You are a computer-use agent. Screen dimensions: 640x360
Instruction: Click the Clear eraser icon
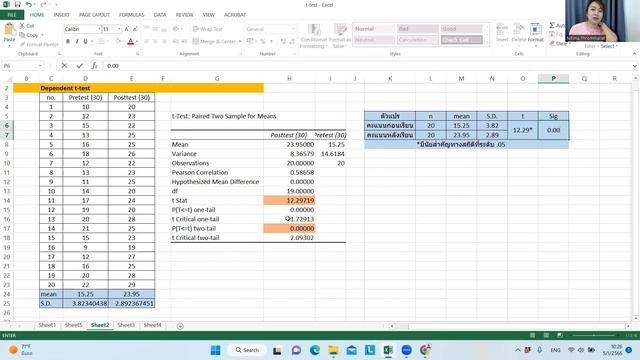[552, 43]
